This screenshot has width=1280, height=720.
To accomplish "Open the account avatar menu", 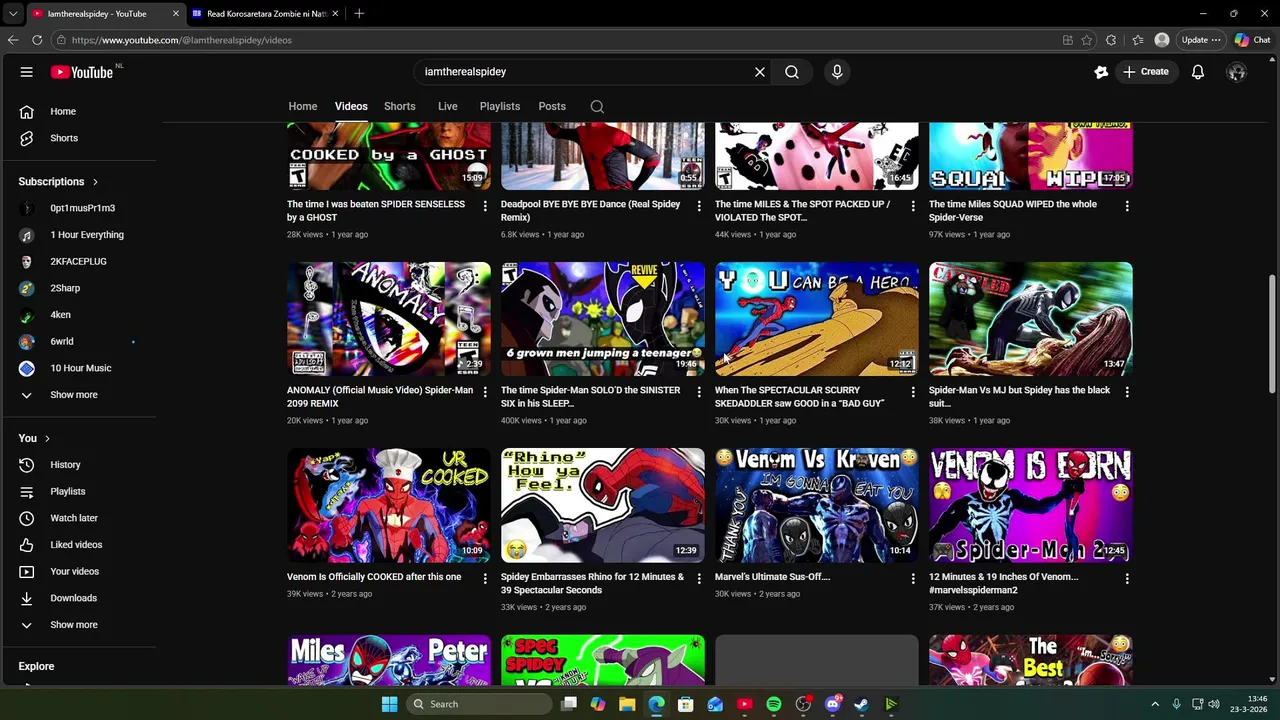I will coord(1237,72).
